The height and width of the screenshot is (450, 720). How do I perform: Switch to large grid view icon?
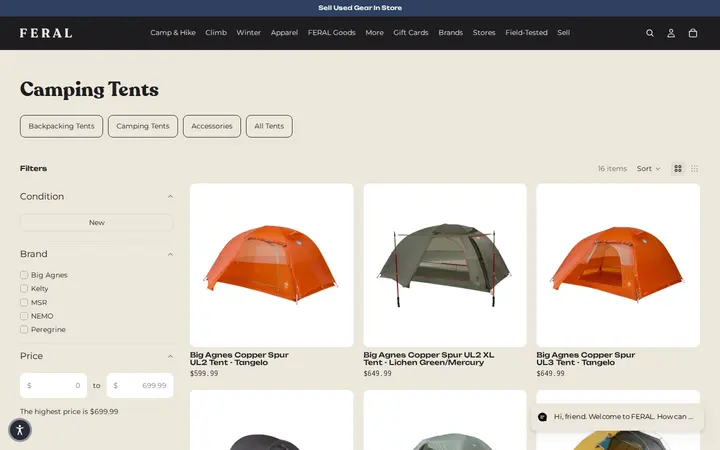(678, 169)
